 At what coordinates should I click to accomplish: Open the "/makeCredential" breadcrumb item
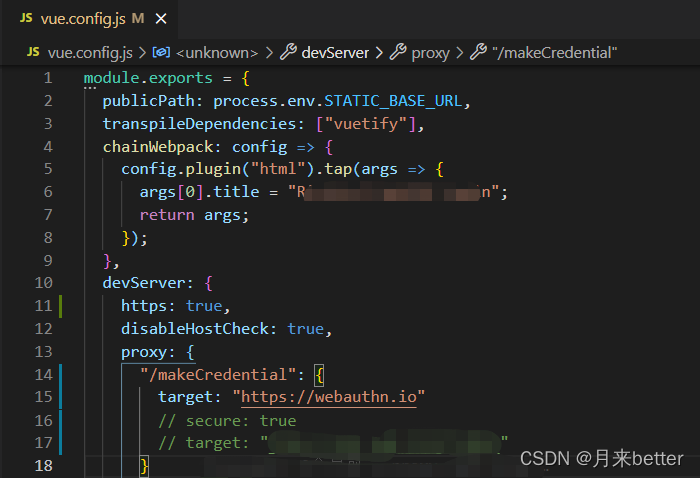click(554, 53)
